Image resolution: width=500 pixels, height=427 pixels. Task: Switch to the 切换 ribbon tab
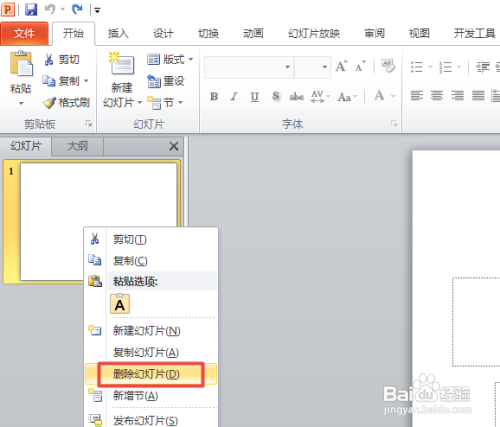pos(208,33)
